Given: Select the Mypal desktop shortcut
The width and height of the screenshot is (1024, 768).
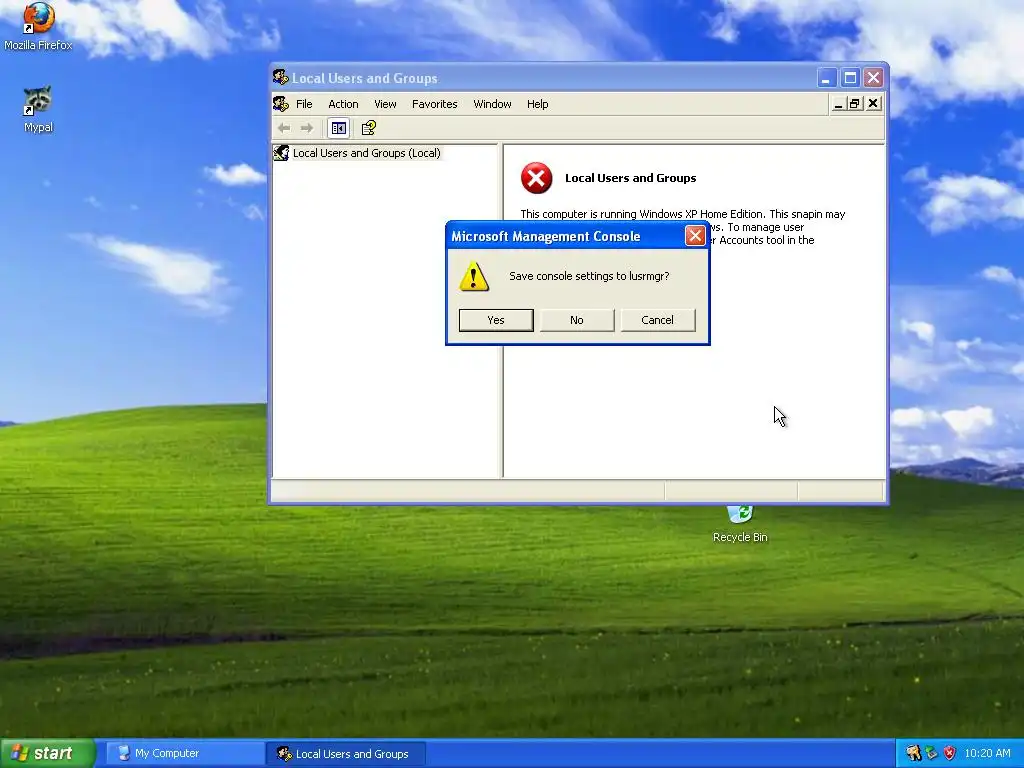Looking at the screenshot, I should point(38,109).
